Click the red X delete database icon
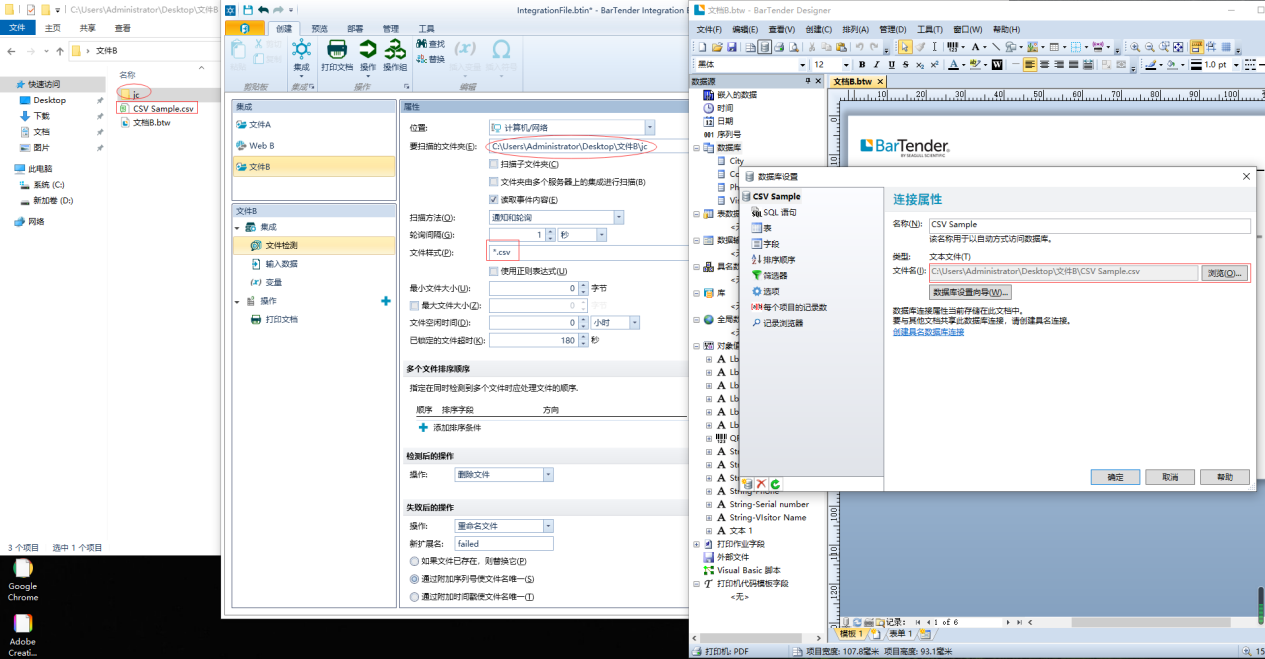This screenshot has width=1265, height=659. click(761, 484)
